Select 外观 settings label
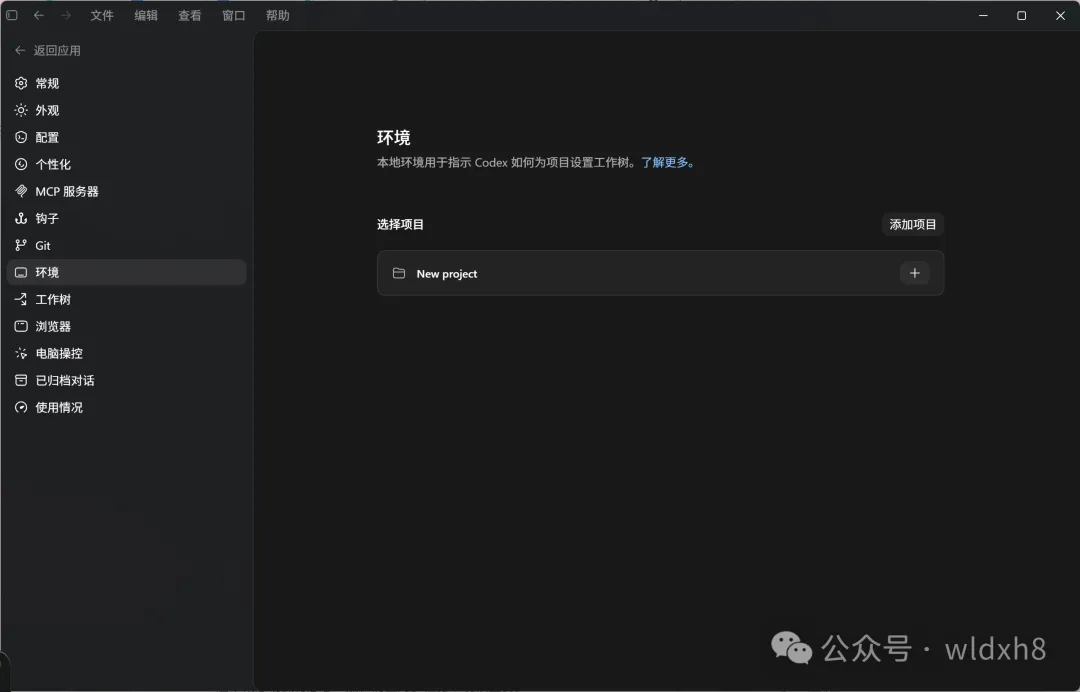The width and height of the screenshot is (1080, 692). point(48,110)
